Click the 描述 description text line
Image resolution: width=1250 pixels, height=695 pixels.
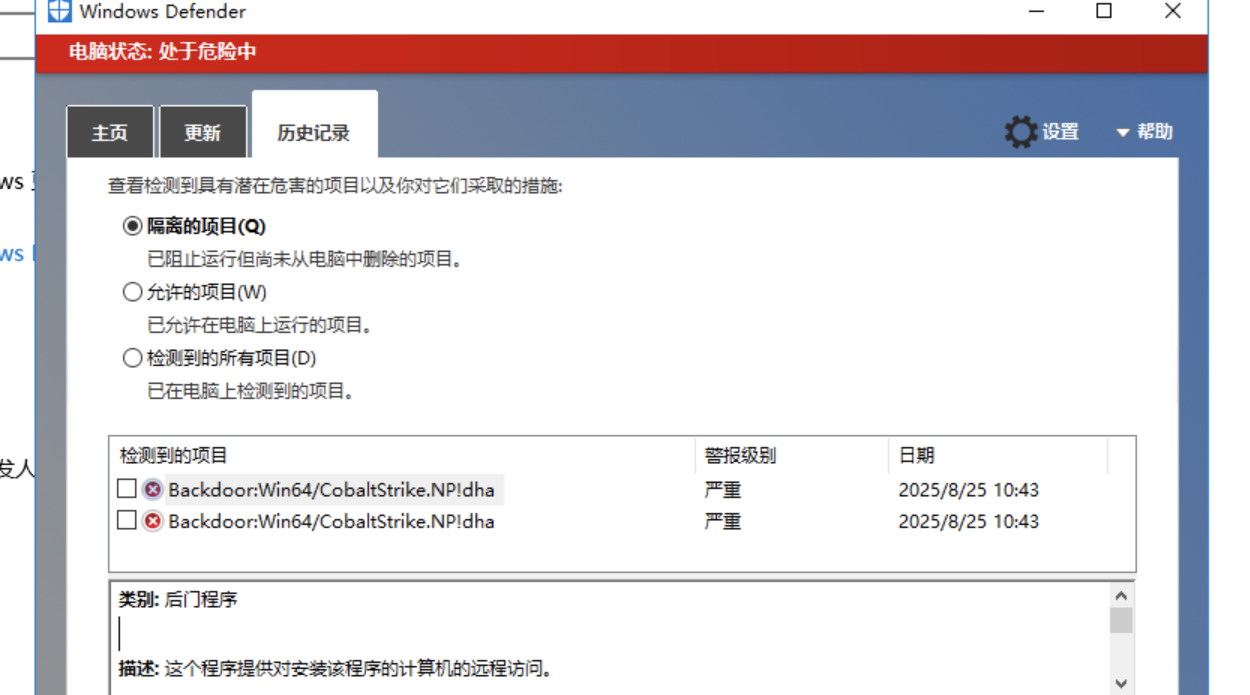tap(335, 668)
